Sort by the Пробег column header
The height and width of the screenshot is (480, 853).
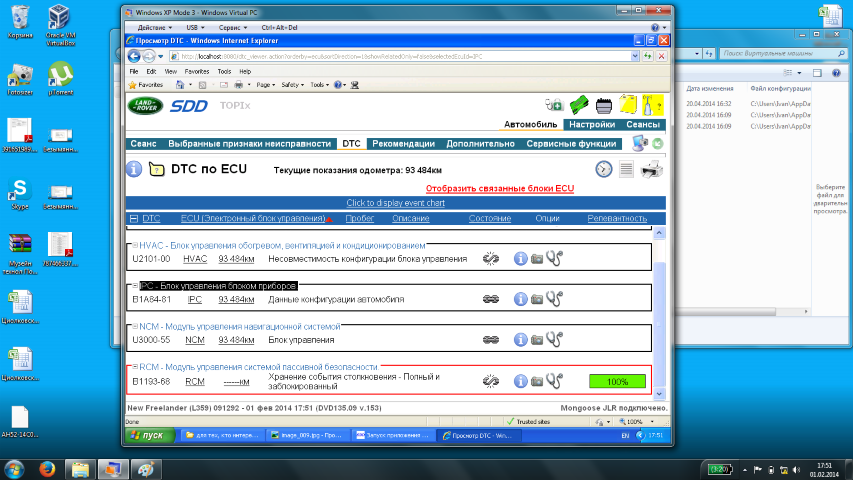(x=360, y=218)
